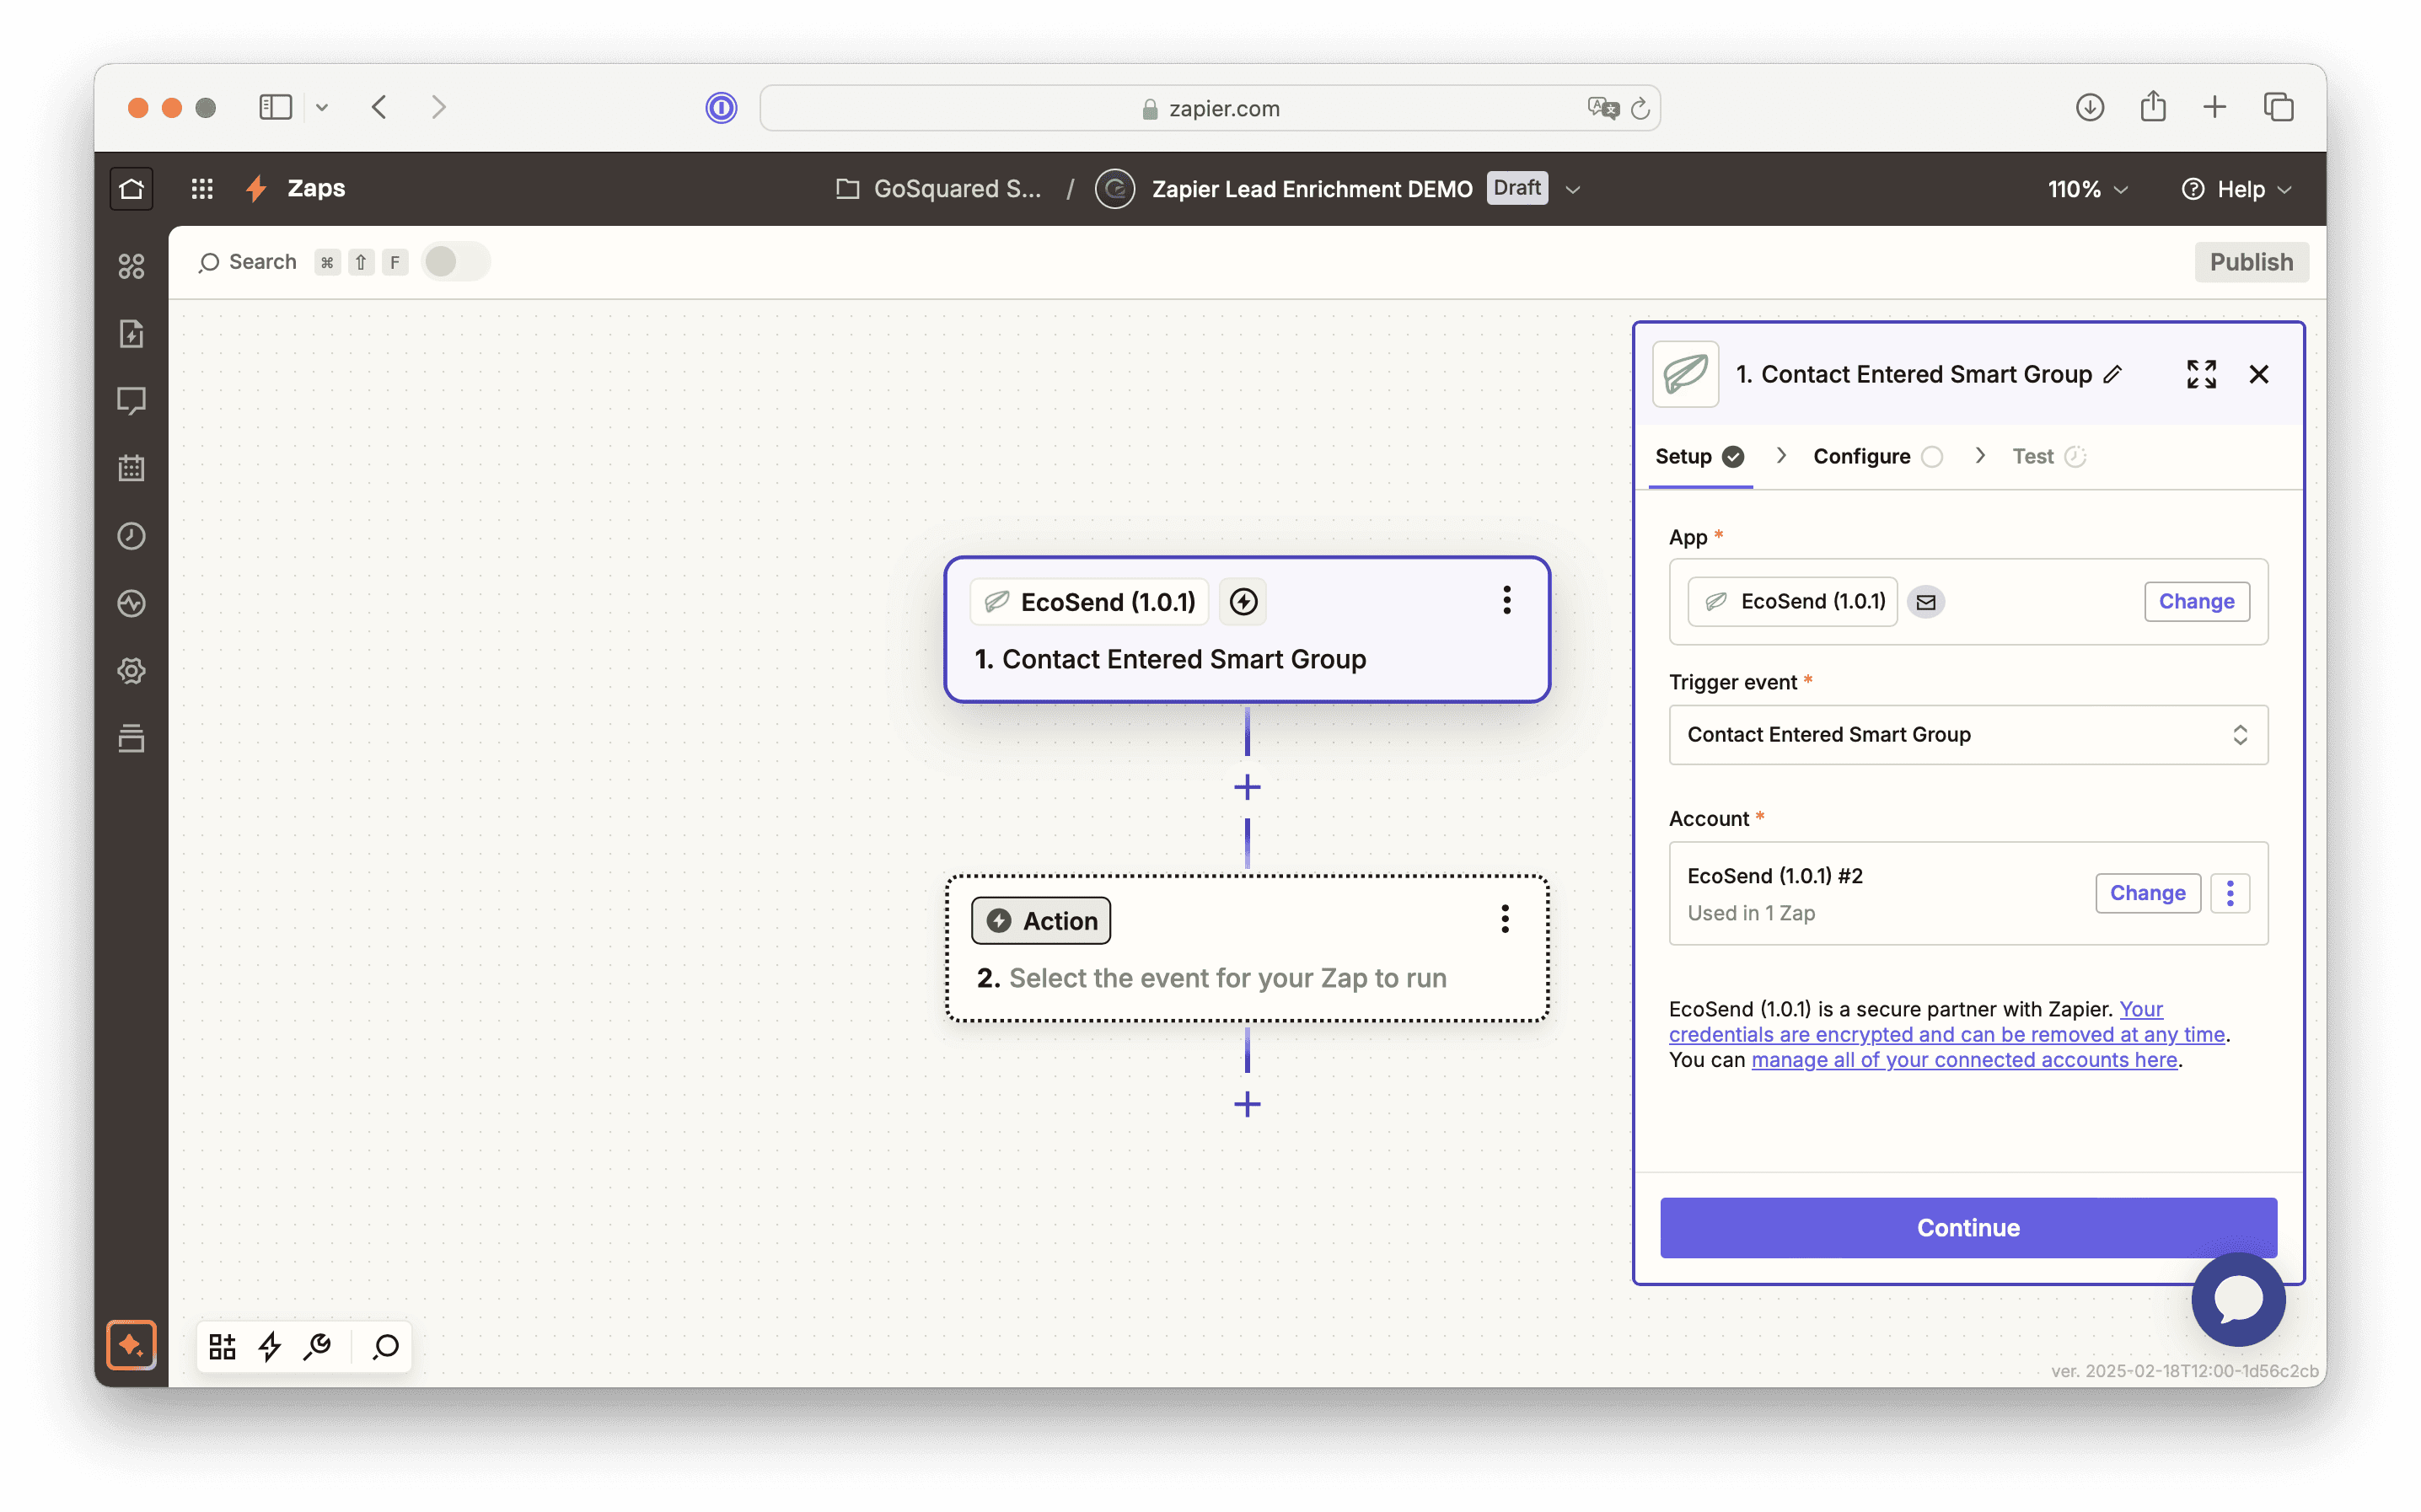
Task: Select the EcoSend trigger step card
Action: [1247, 630]
